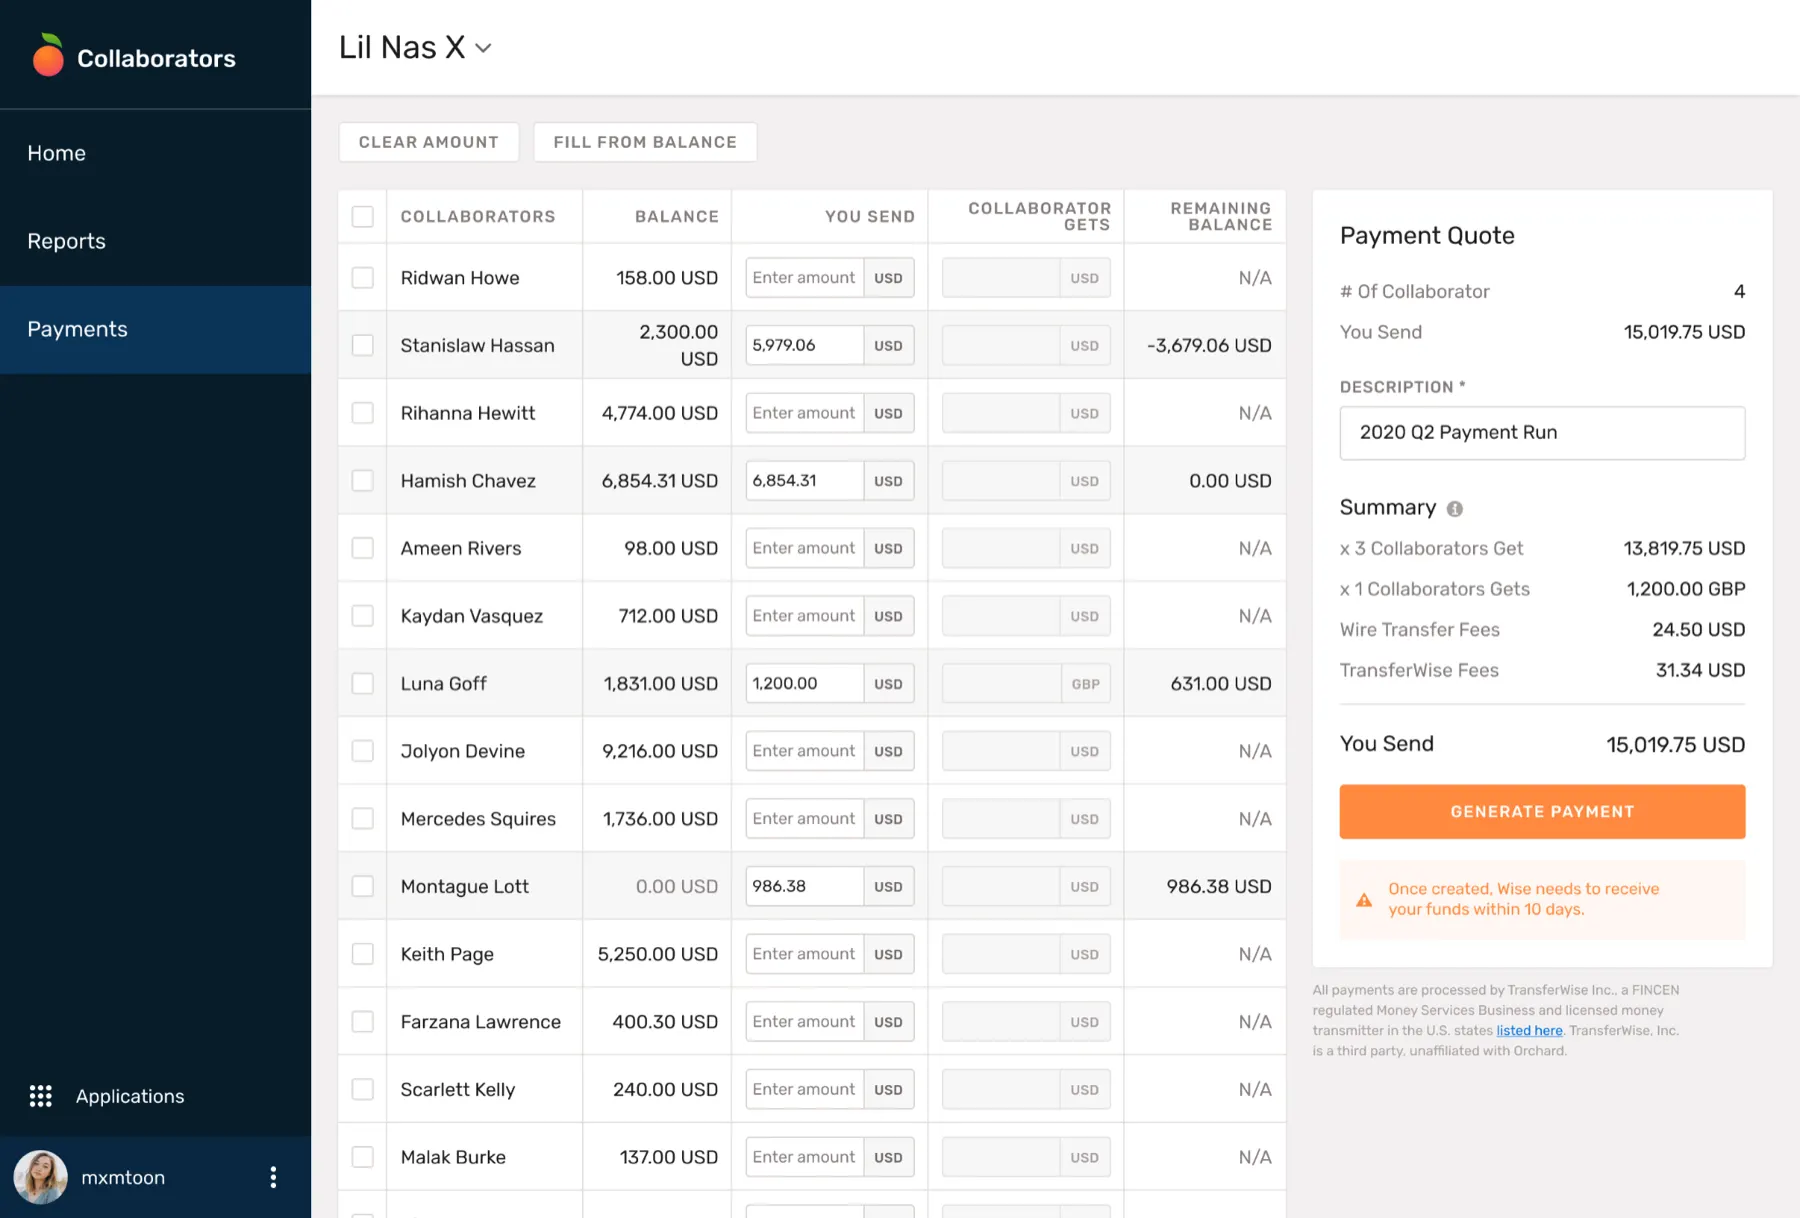Open the three-dot menu beside mxmtoon
This screenshot has height=1218, width=1800.
coord(273,1177)
